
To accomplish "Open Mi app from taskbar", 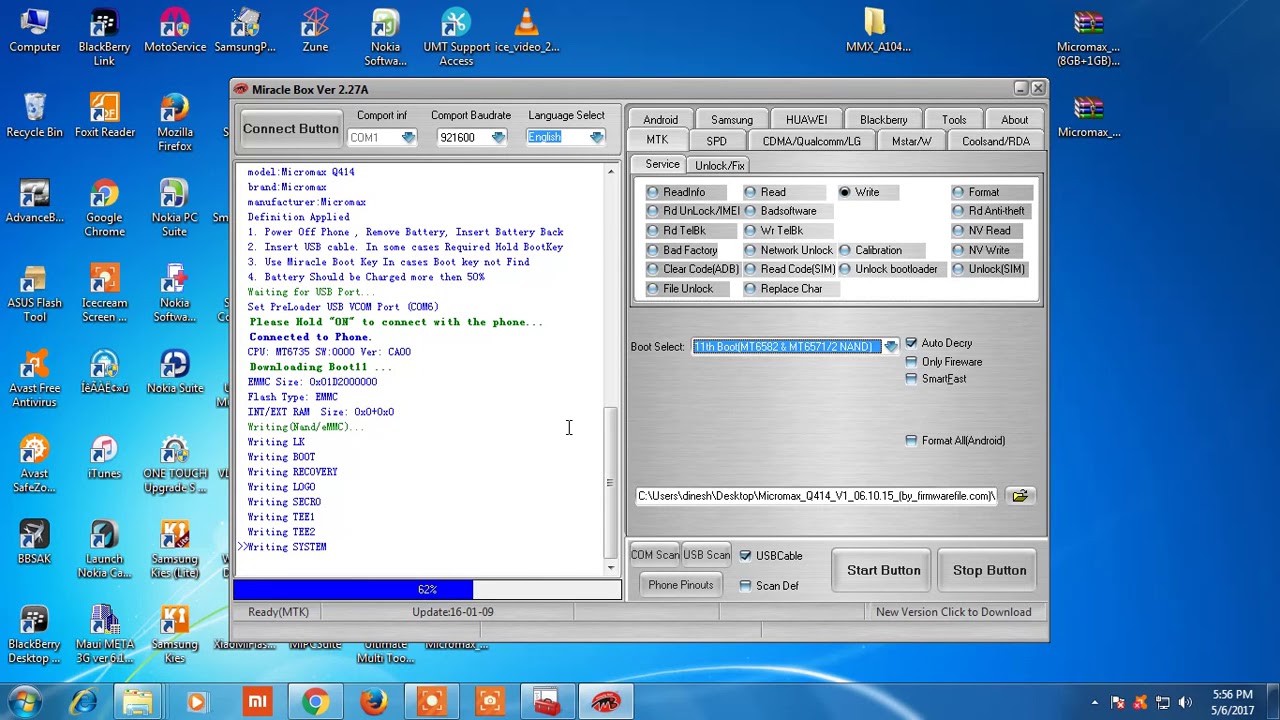I will tap(258, 702).
